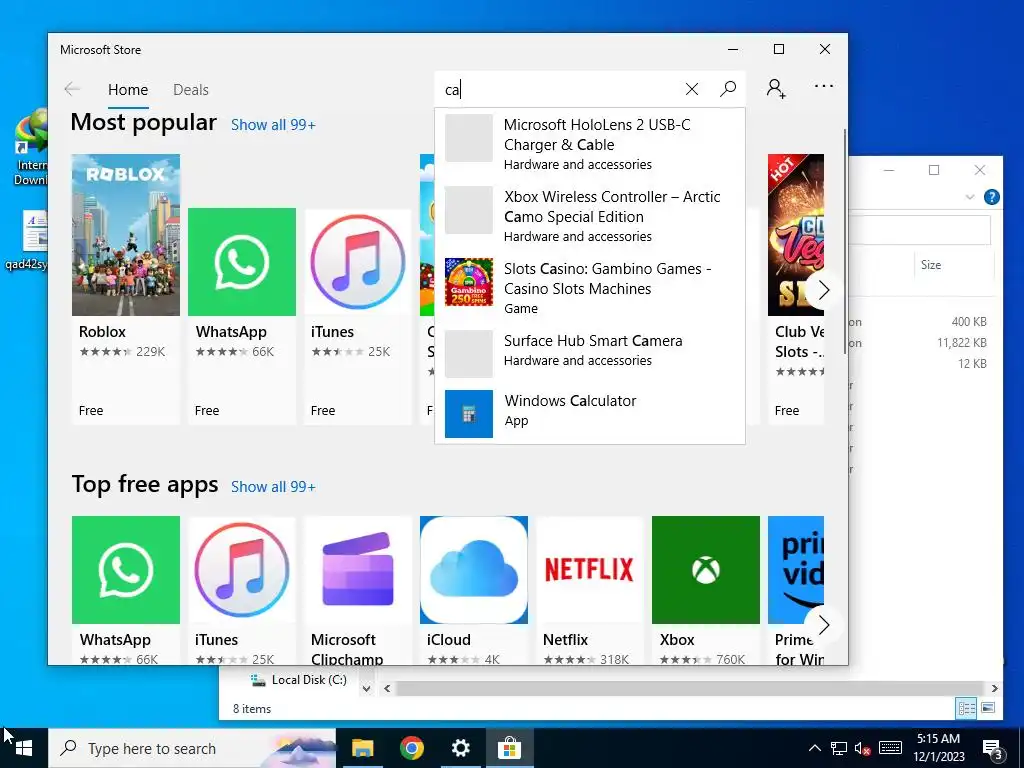
Task: Open Prime Video tile in Top free apps
Action: click(795, 590)
